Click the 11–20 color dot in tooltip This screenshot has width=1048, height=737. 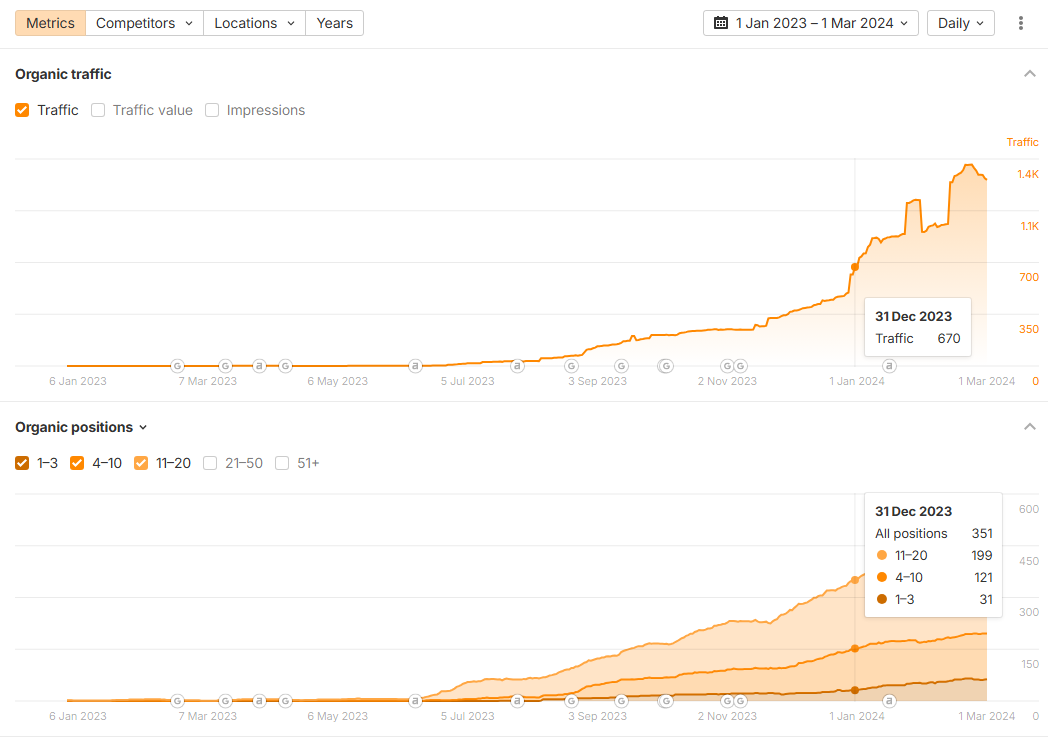click(x=882, y=555)
